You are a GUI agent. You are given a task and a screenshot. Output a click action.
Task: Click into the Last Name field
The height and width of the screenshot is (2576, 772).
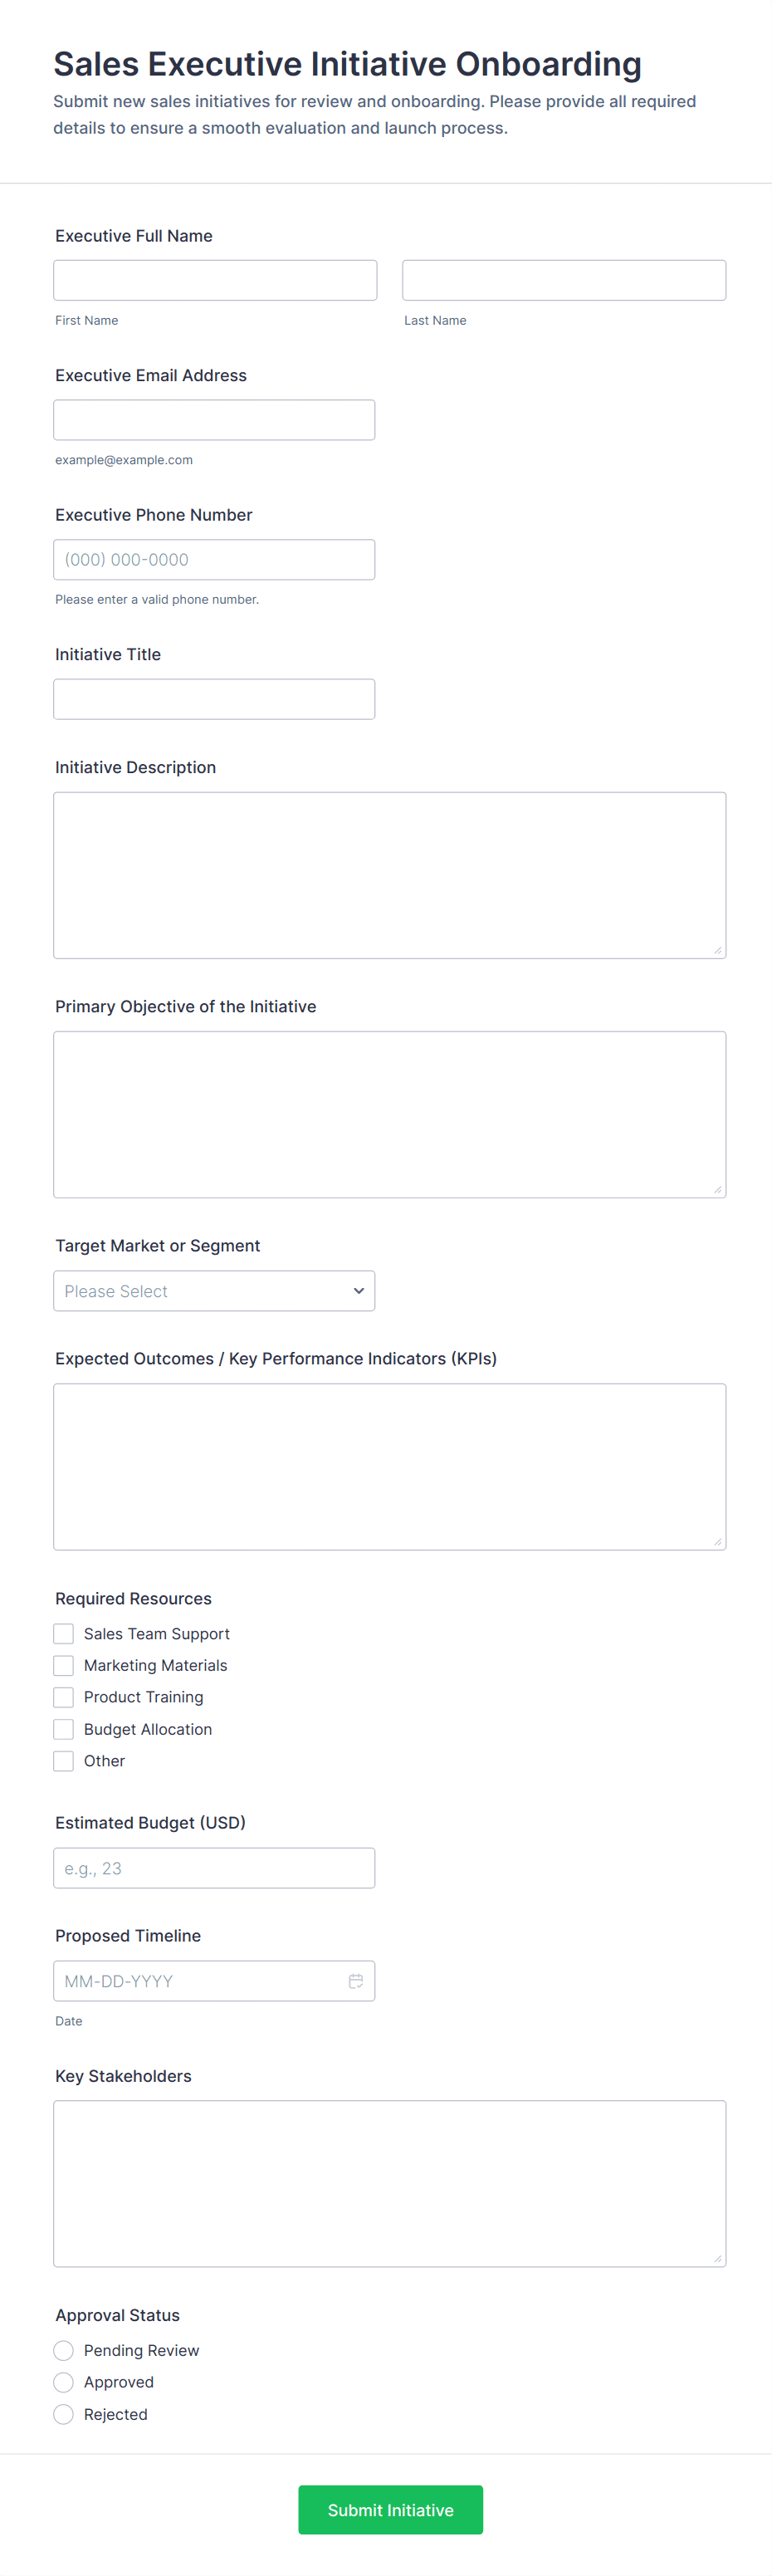[x=564, y=280]
